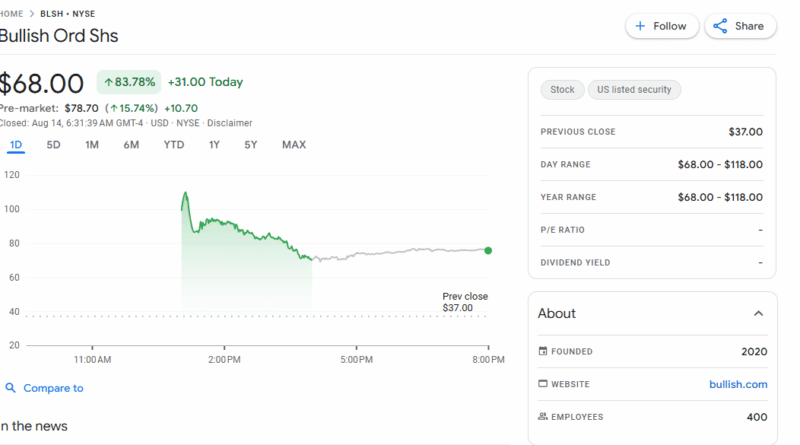Switch to the 5D chart range
Screen dimensions: 800x445
[x=54, y=145]
